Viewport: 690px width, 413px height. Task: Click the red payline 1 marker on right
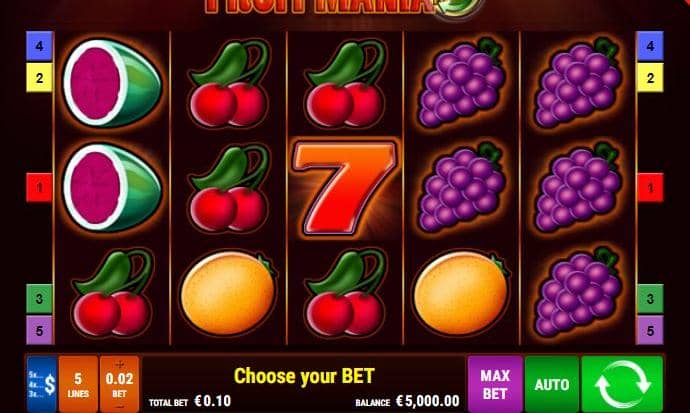coord(650,188)
